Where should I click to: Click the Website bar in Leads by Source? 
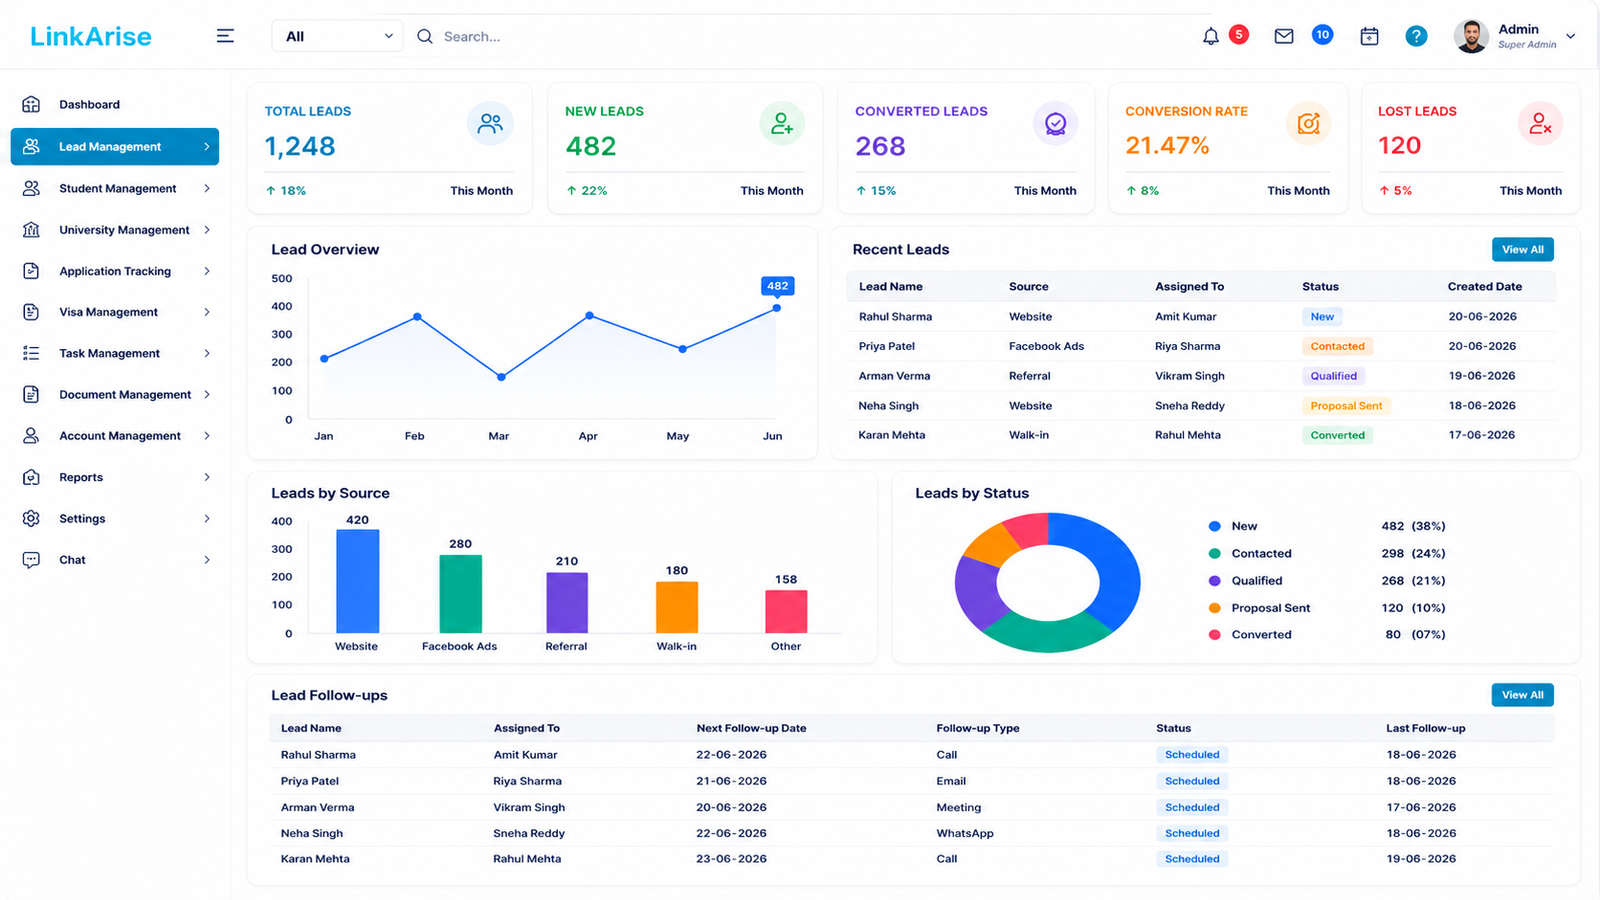click(x=357, y=581)
